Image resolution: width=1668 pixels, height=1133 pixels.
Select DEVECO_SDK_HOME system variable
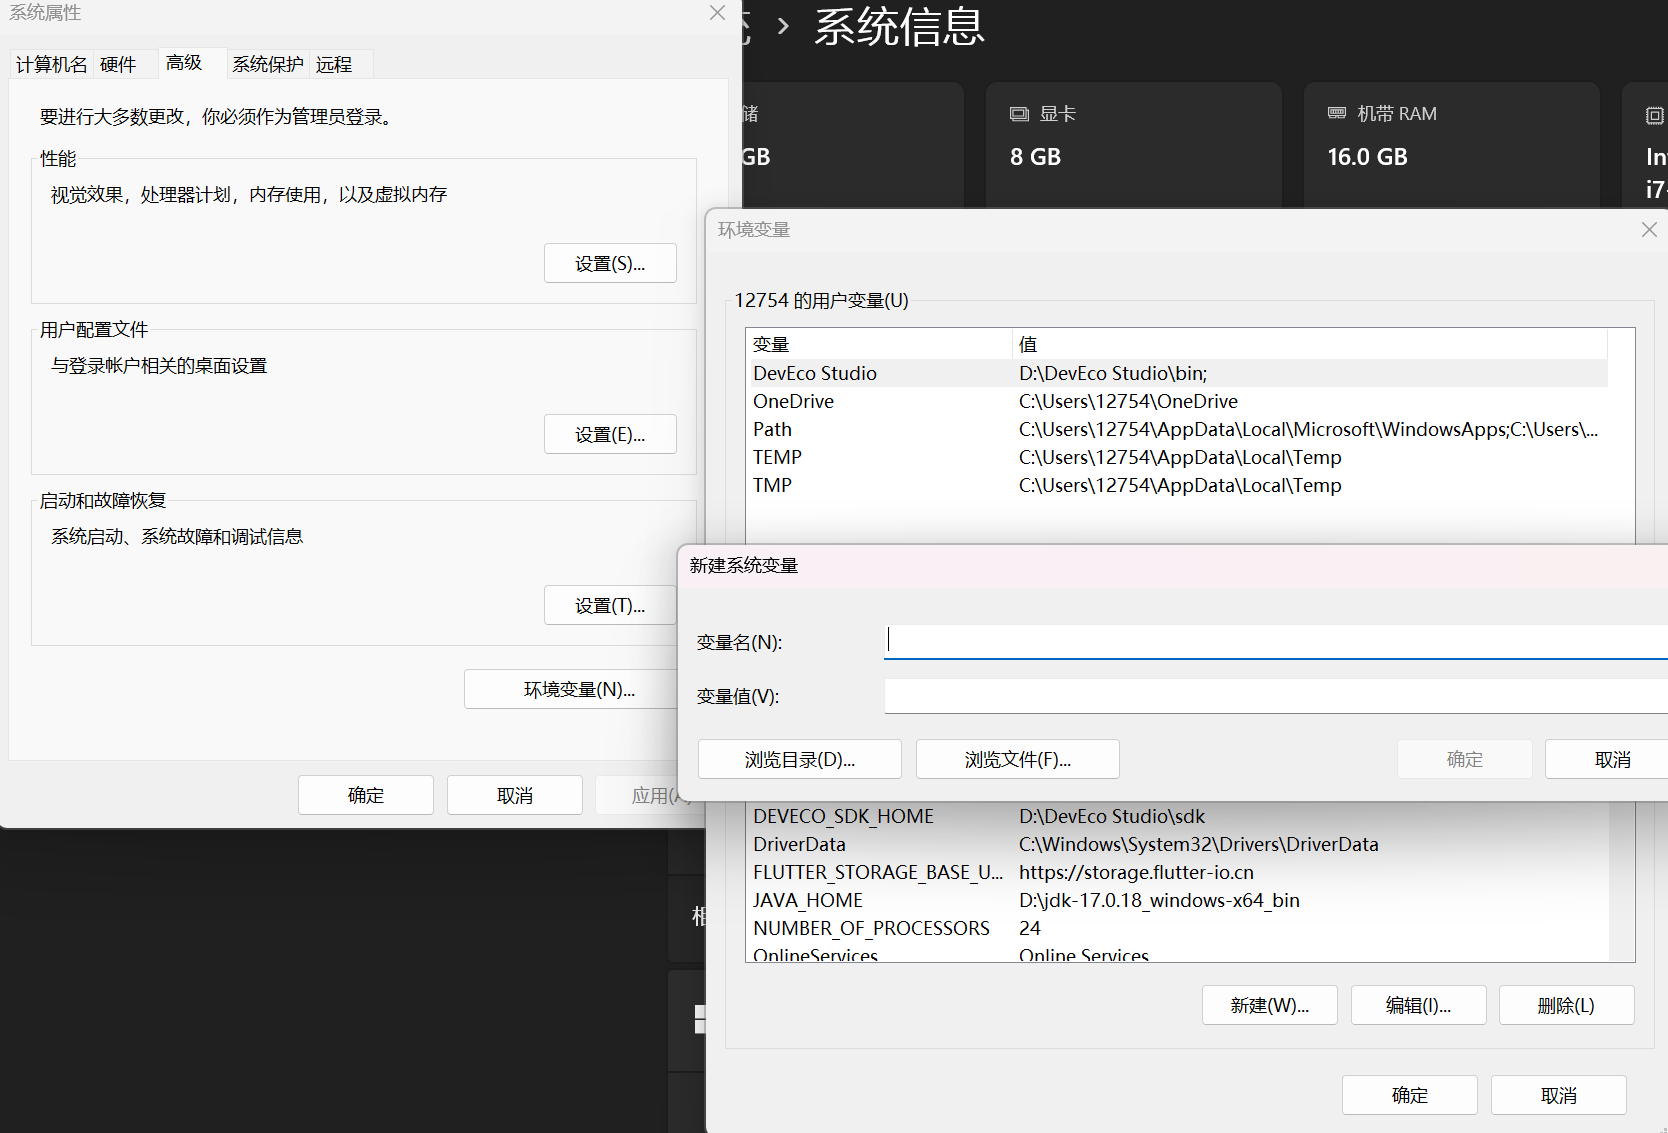[x=1178, y=816]
